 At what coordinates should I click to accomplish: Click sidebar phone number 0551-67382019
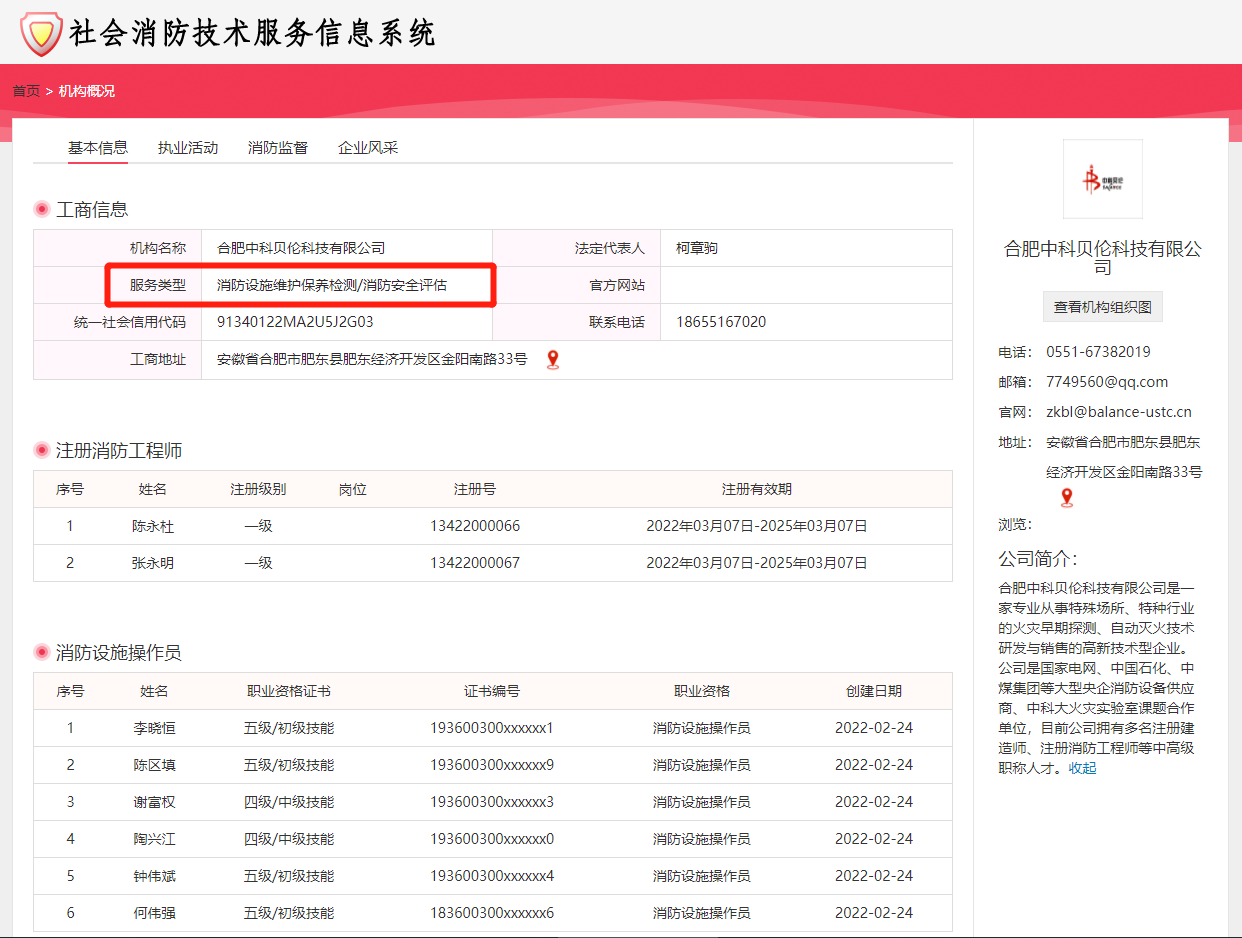tap(1098, 352)
